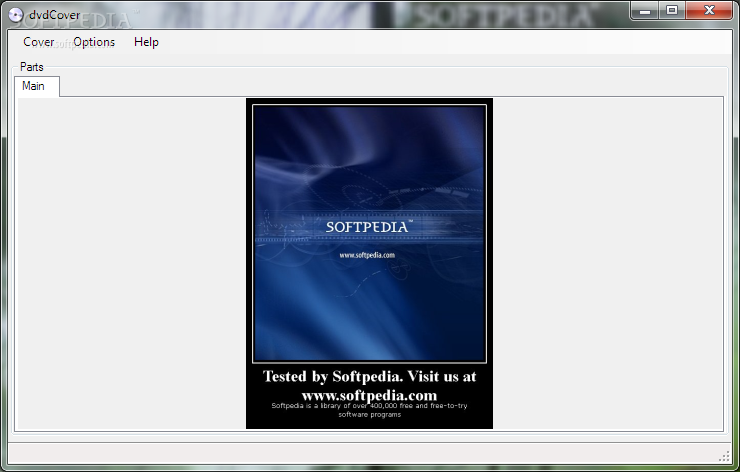Open the Cover menu

[x=39, y=42]
